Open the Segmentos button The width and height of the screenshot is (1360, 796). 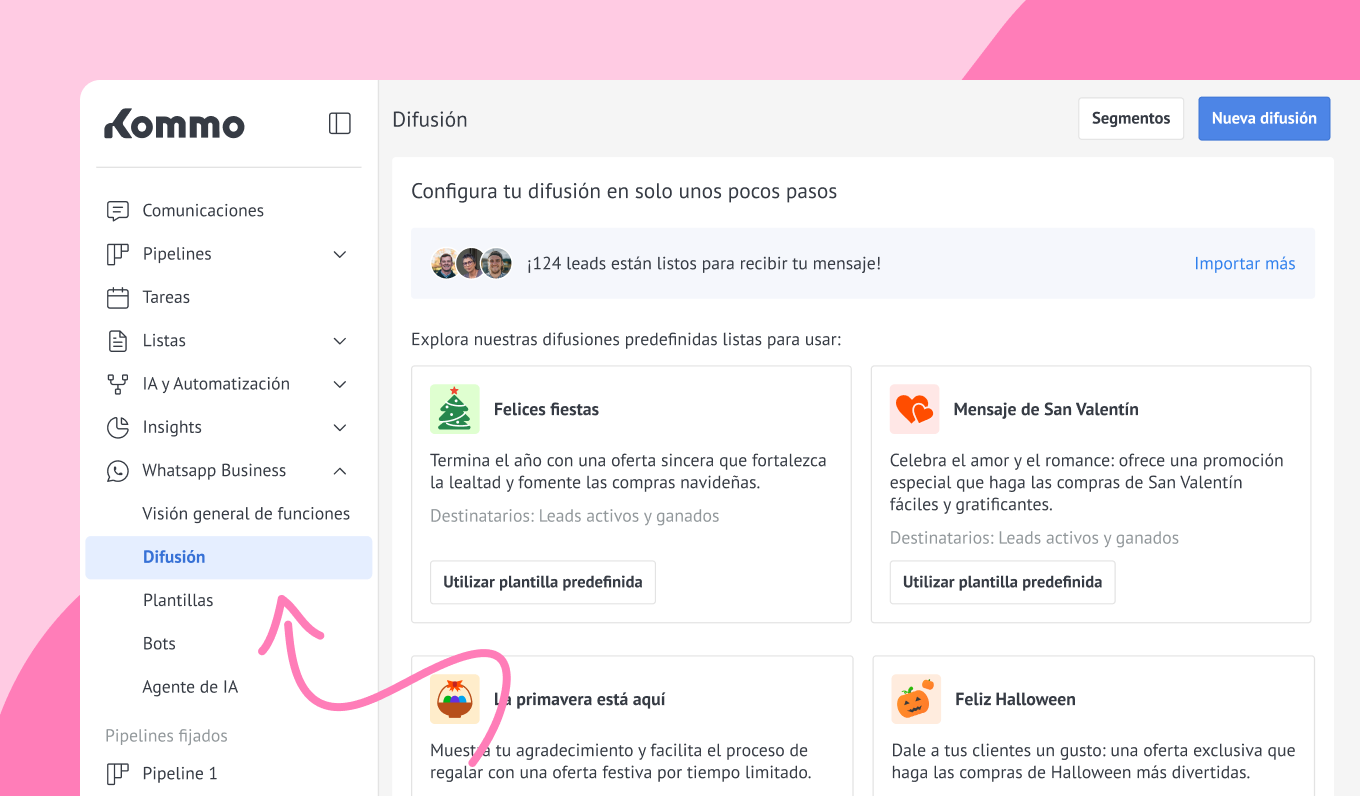[x=1130, y=118]
